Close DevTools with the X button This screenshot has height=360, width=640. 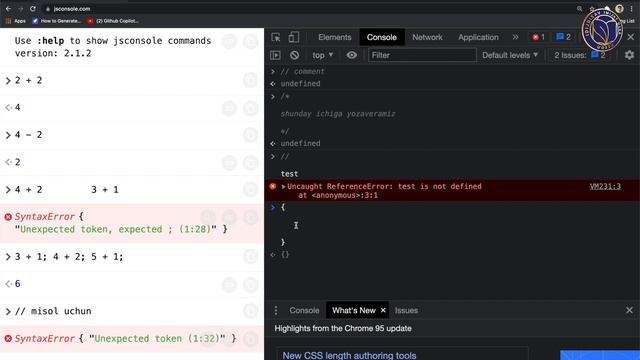coord(631,37)
